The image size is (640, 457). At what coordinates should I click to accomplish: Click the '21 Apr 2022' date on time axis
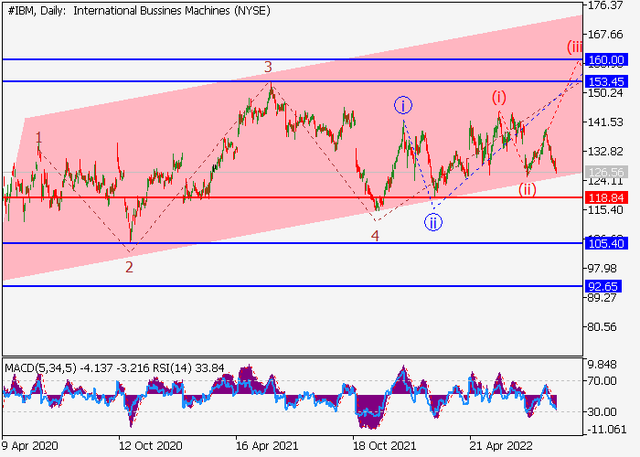(501, 446)
